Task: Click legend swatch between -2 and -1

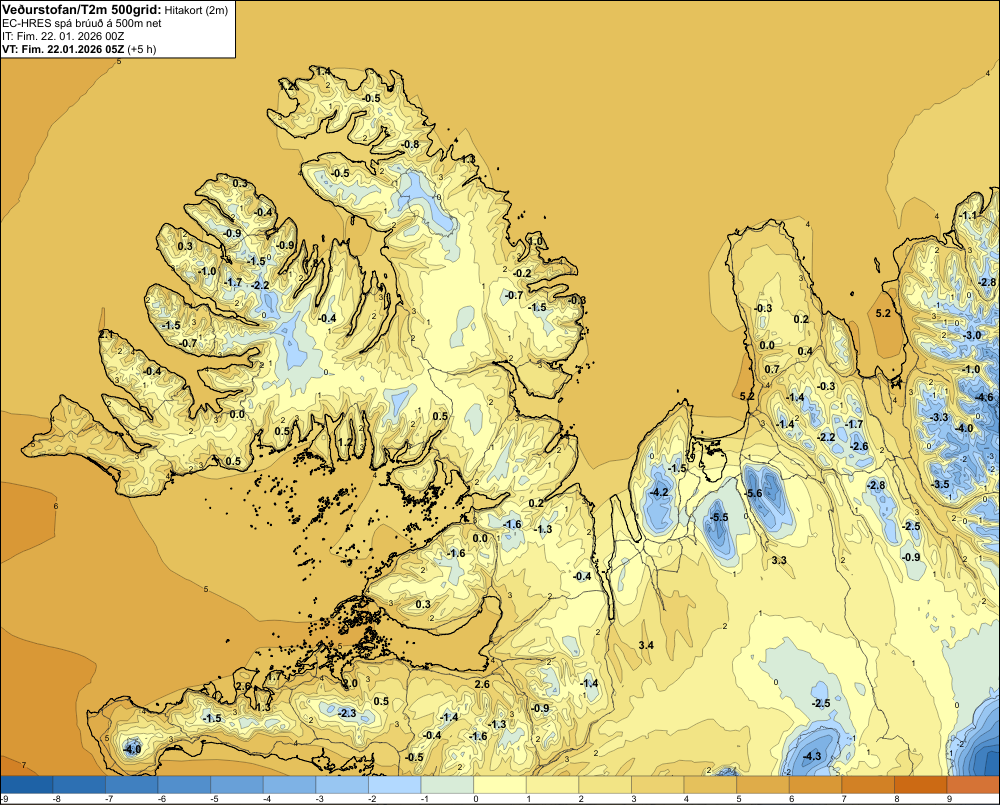Action: 394,784
